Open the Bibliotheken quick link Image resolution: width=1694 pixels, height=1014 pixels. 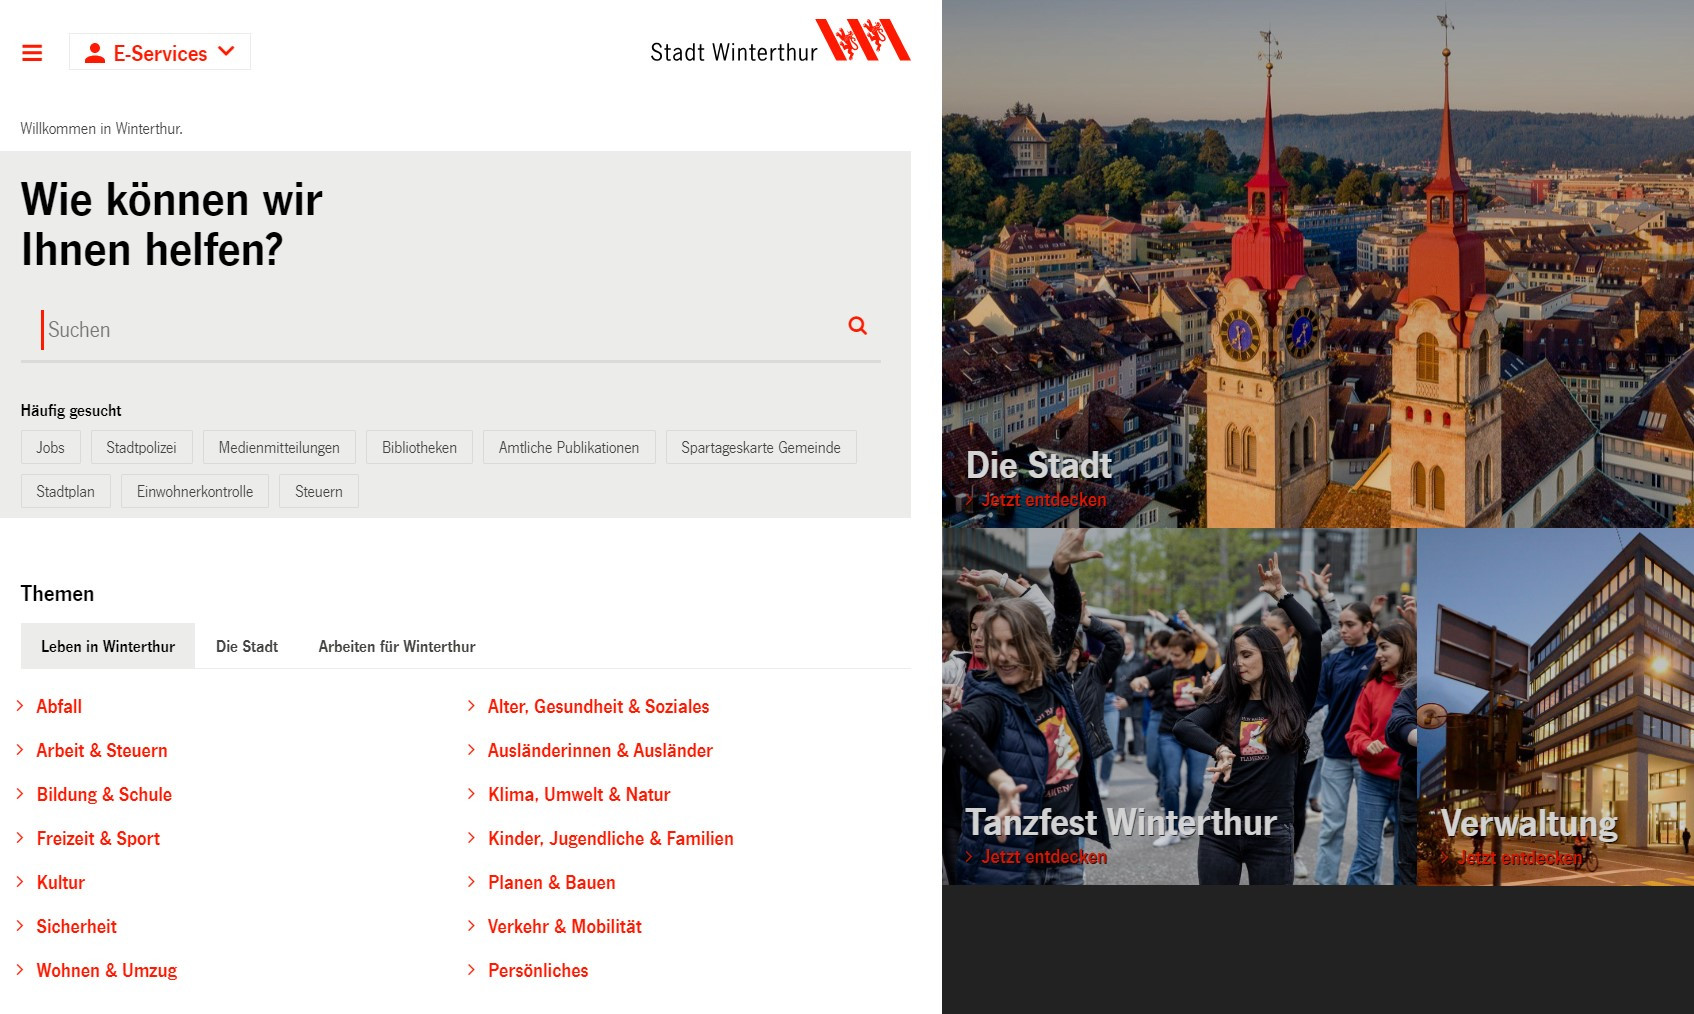tap(419, 448)
